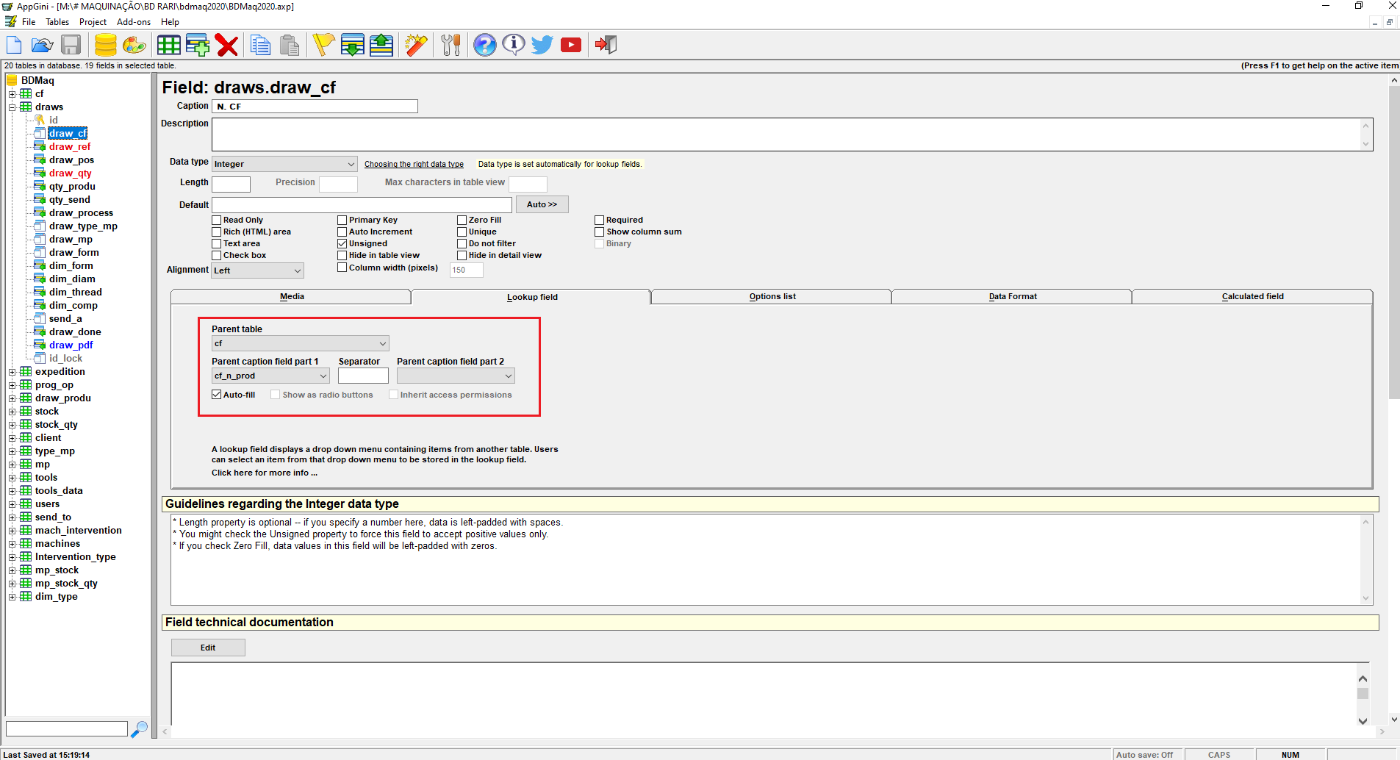Open help with blue question mark icon

click(485, 44)
